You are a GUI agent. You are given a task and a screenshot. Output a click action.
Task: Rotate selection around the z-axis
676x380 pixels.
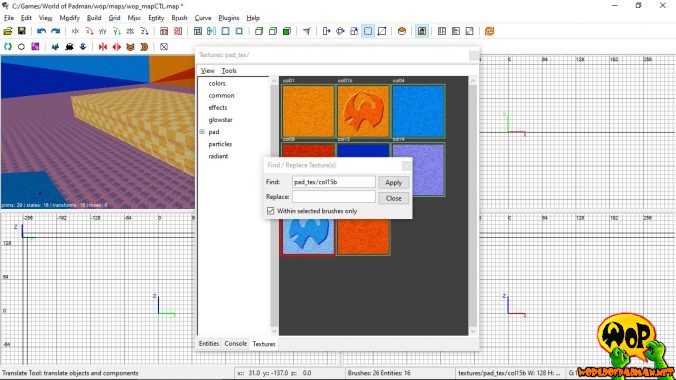click(144, 31)
